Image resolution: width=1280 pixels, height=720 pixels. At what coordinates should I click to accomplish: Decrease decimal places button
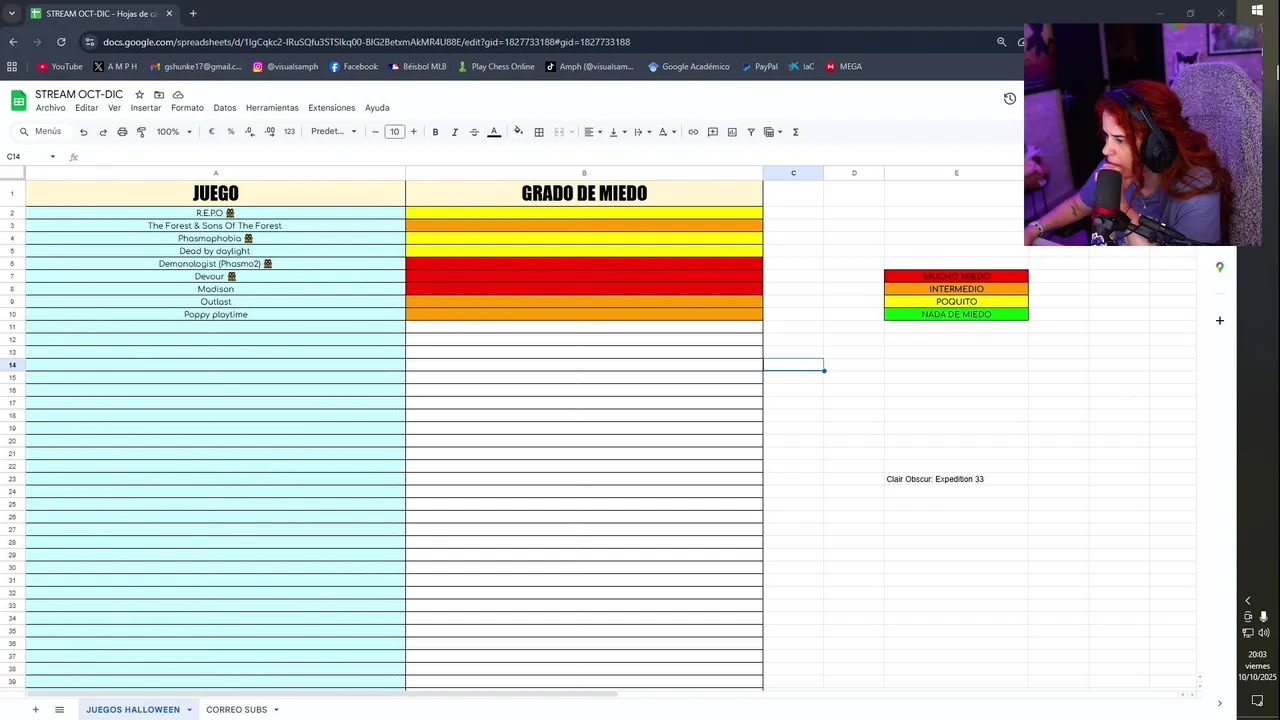tap(250, 132)
